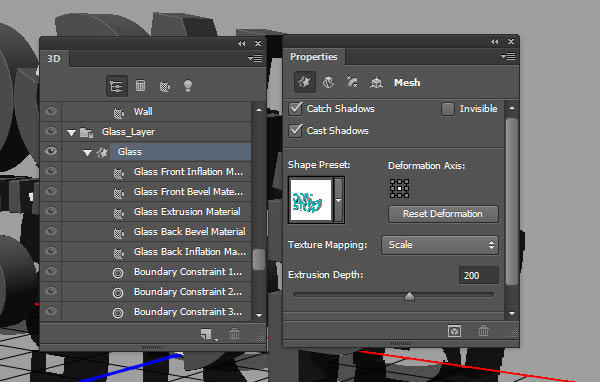The height and width of the screenshot is (382, 600).
Task: Click the trash icon in Properties panel
Action: tap(483, 330)
